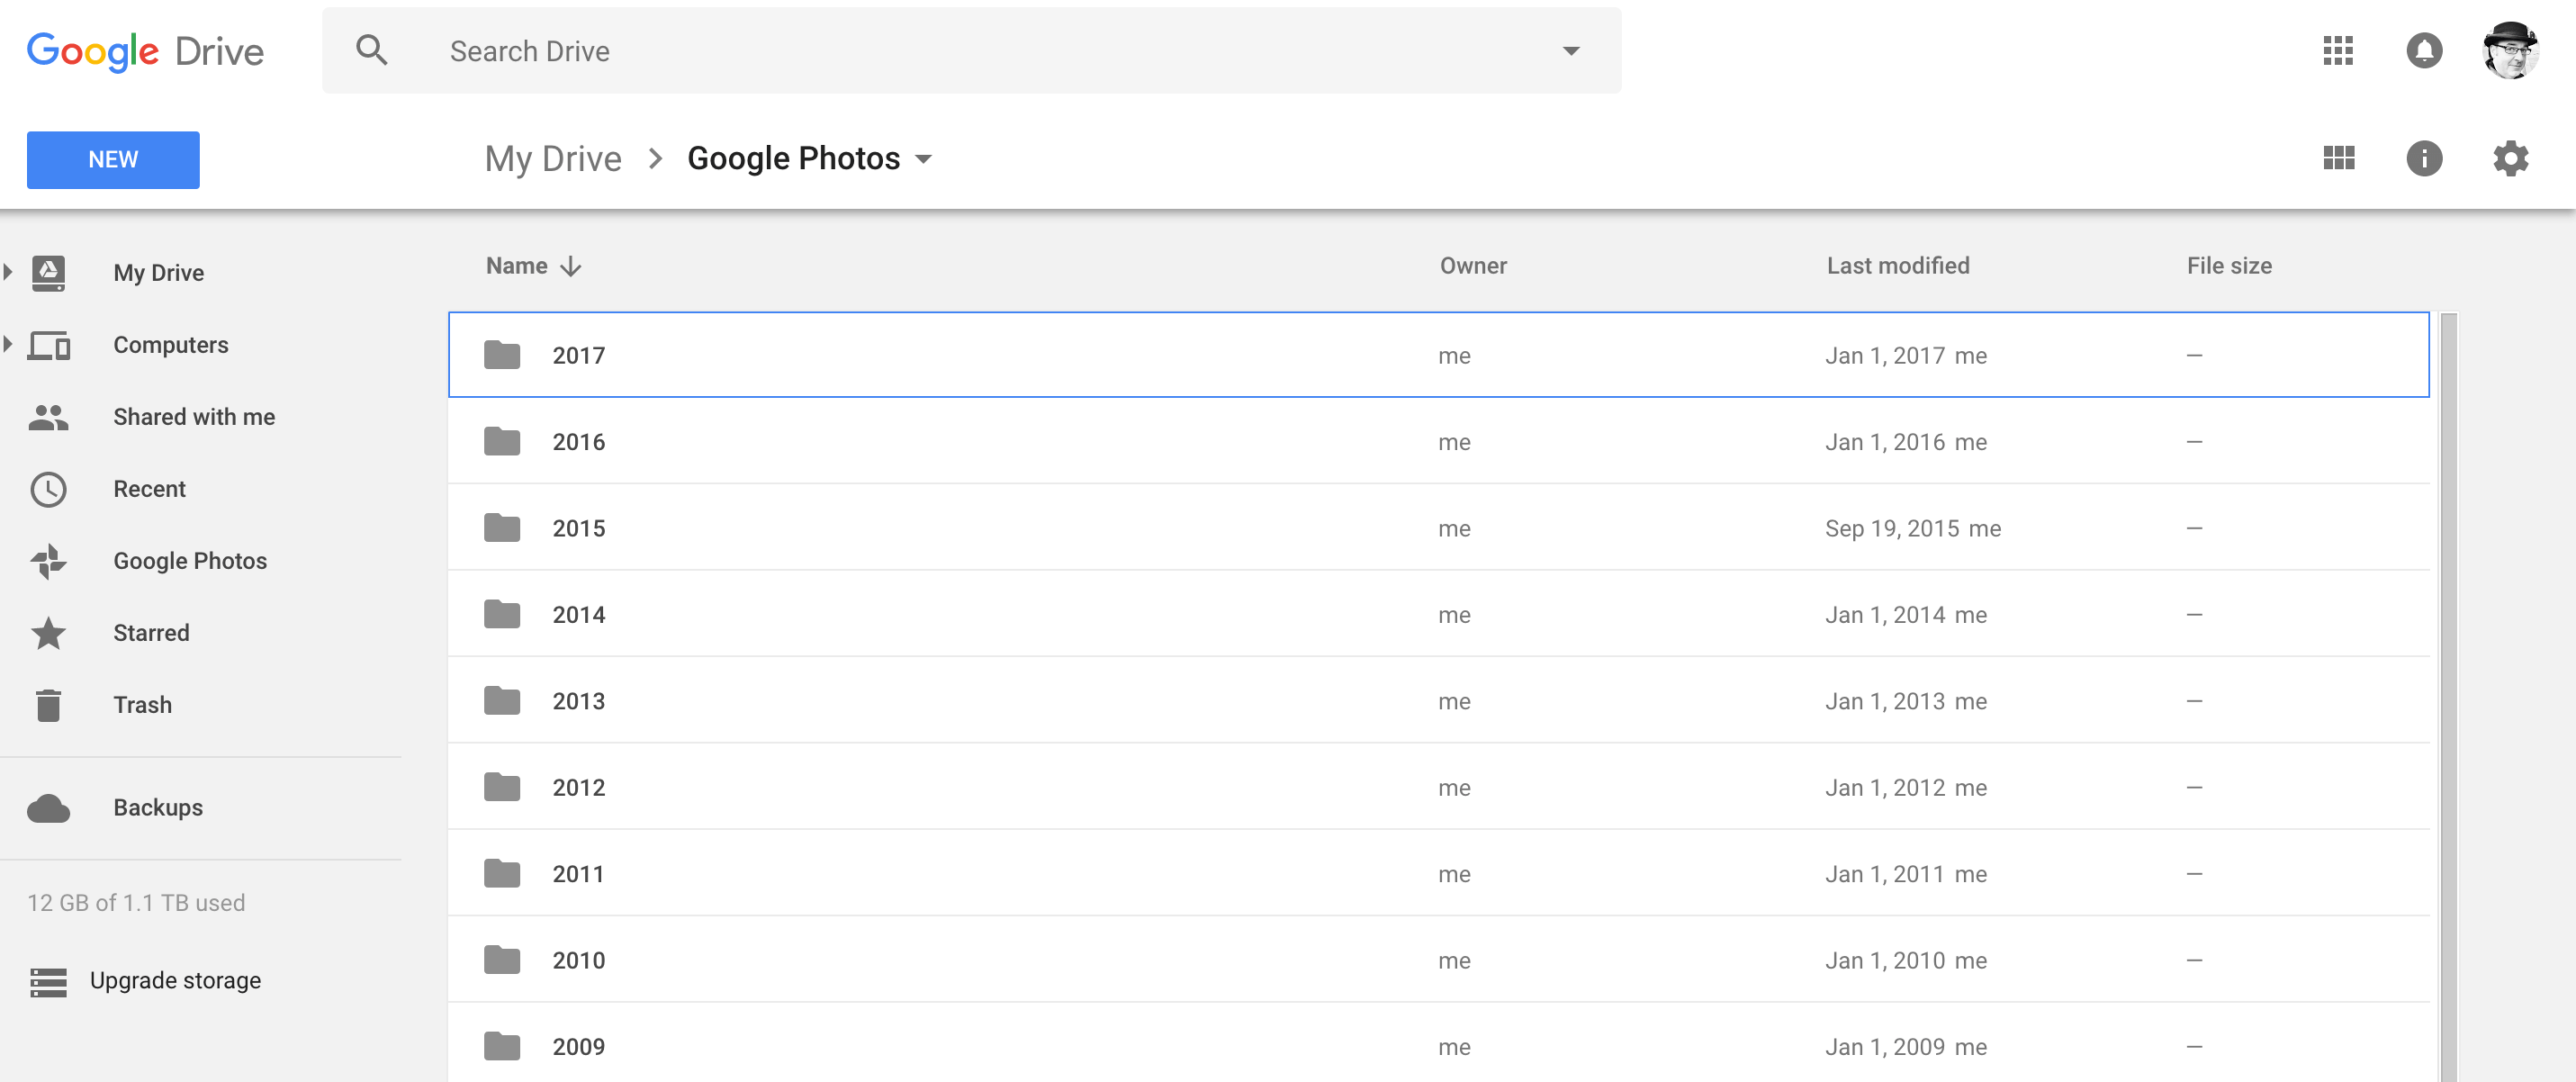Switch to grid view icon

[x=2338, y=158]
